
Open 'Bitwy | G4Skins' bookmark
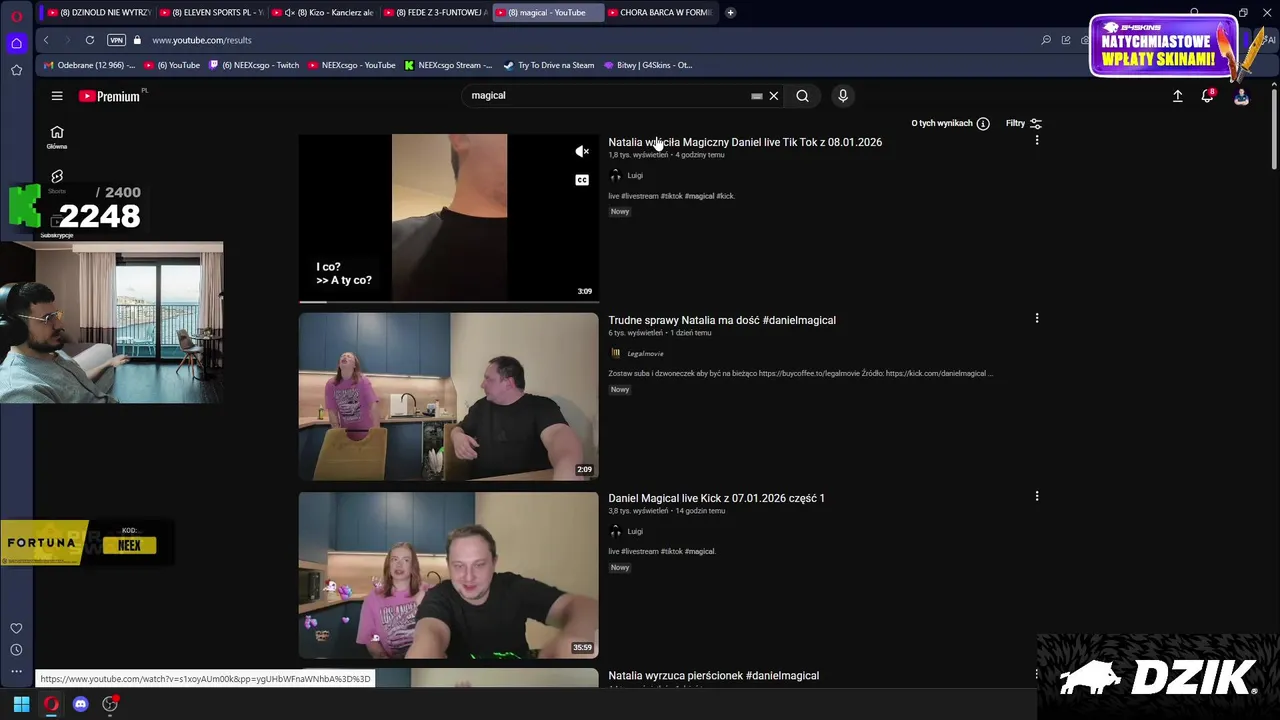pos(648,65)
